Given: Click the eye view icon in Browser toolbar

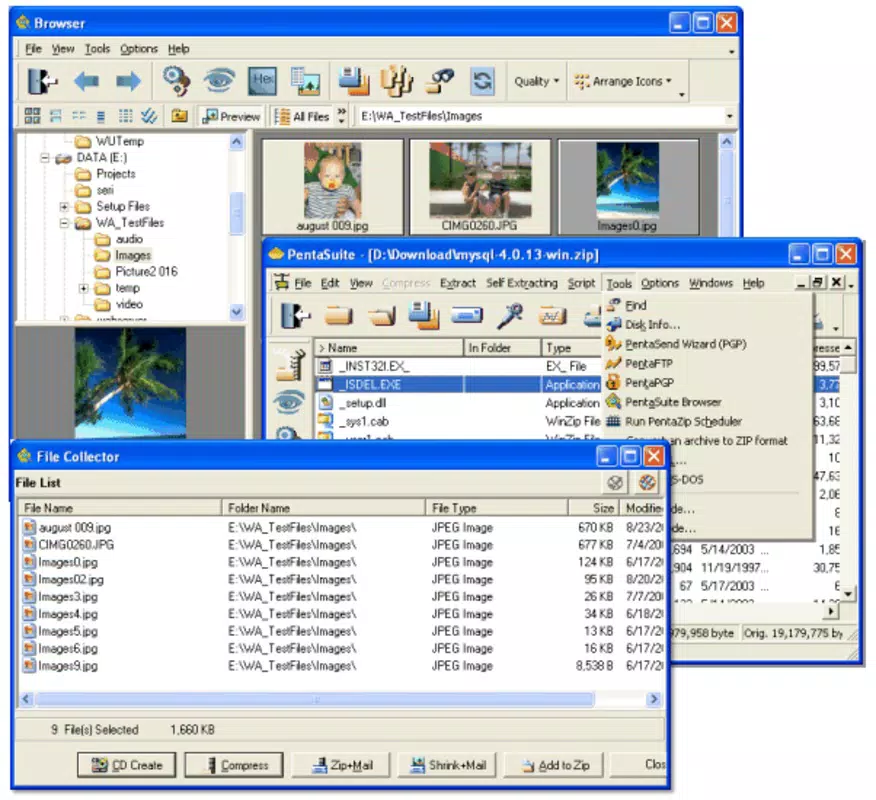Looking at the screenshot, I should tap(219, 80).
